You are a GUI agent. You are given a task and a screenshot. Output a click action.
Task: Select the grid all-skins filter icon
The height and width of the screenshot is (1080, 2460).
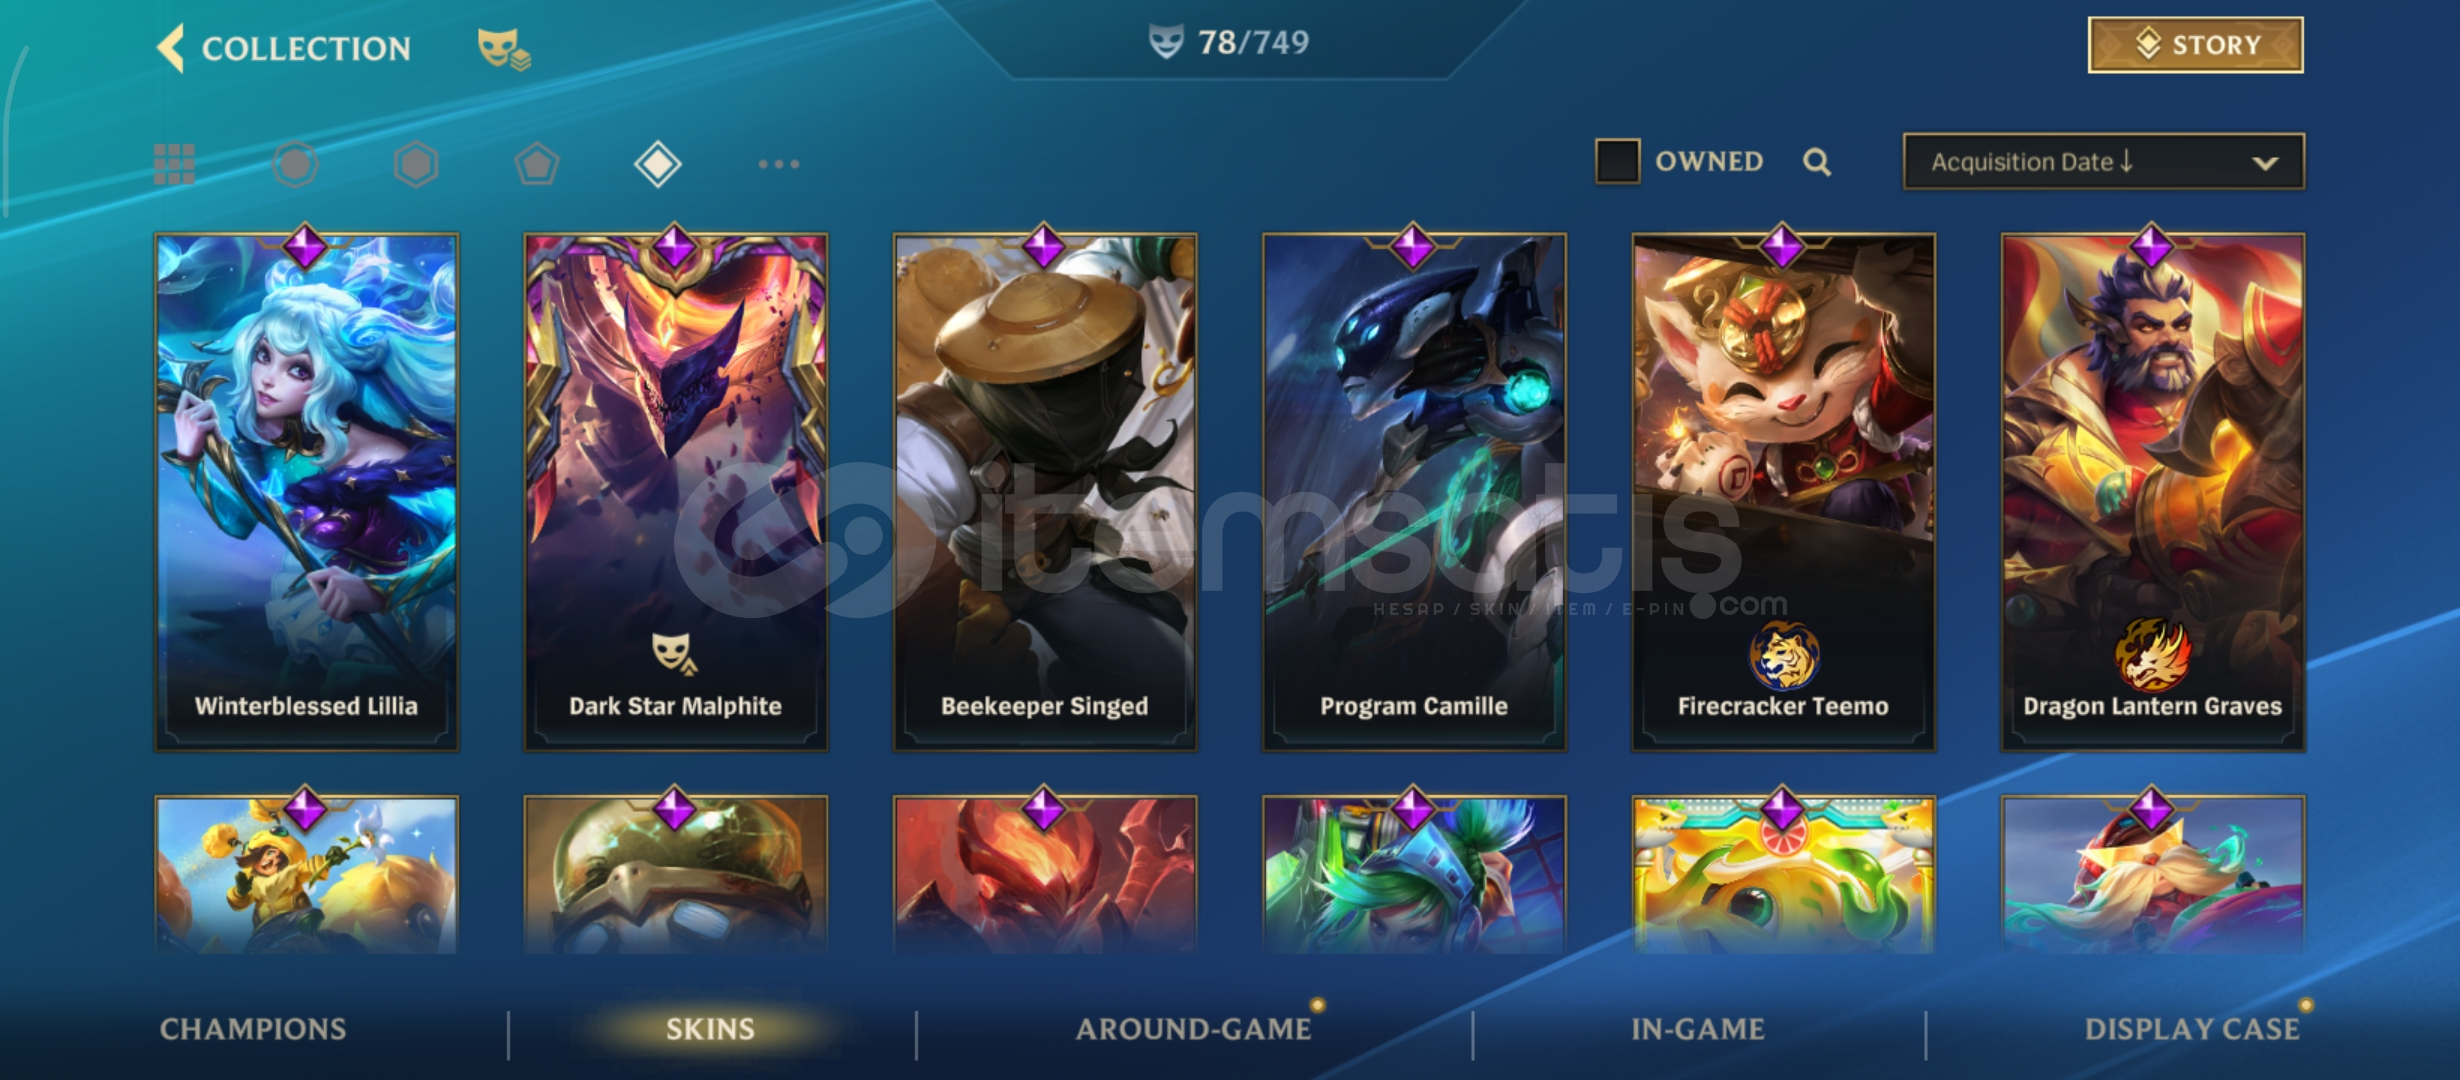(x=174, y=164)
